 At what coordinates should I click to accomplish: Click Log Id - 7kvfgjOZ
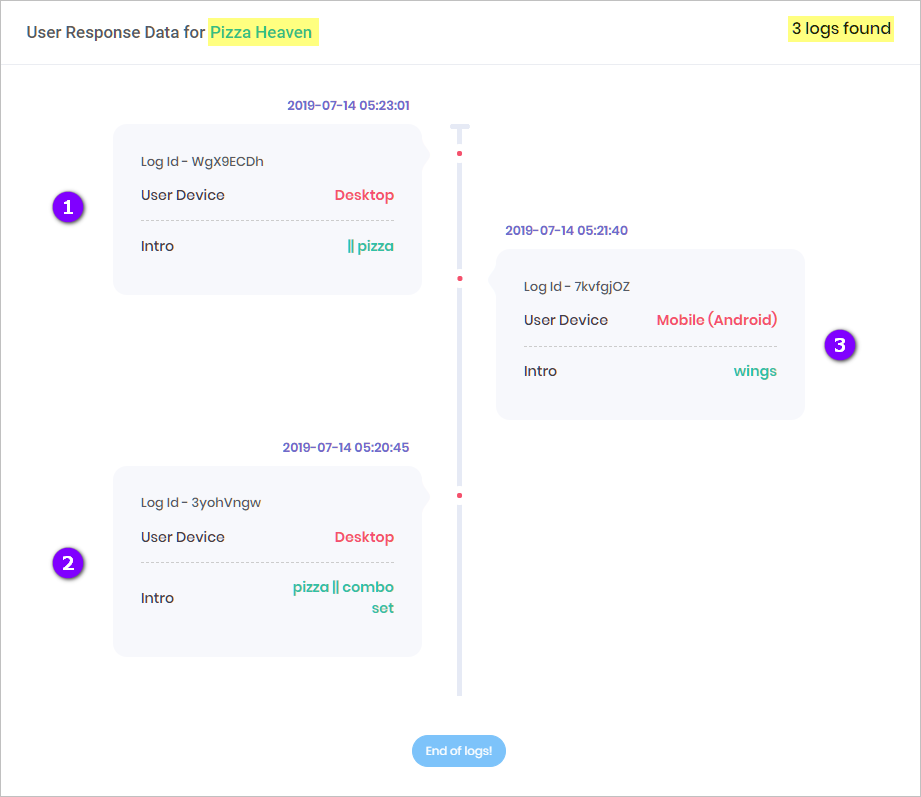pos(577,287)
